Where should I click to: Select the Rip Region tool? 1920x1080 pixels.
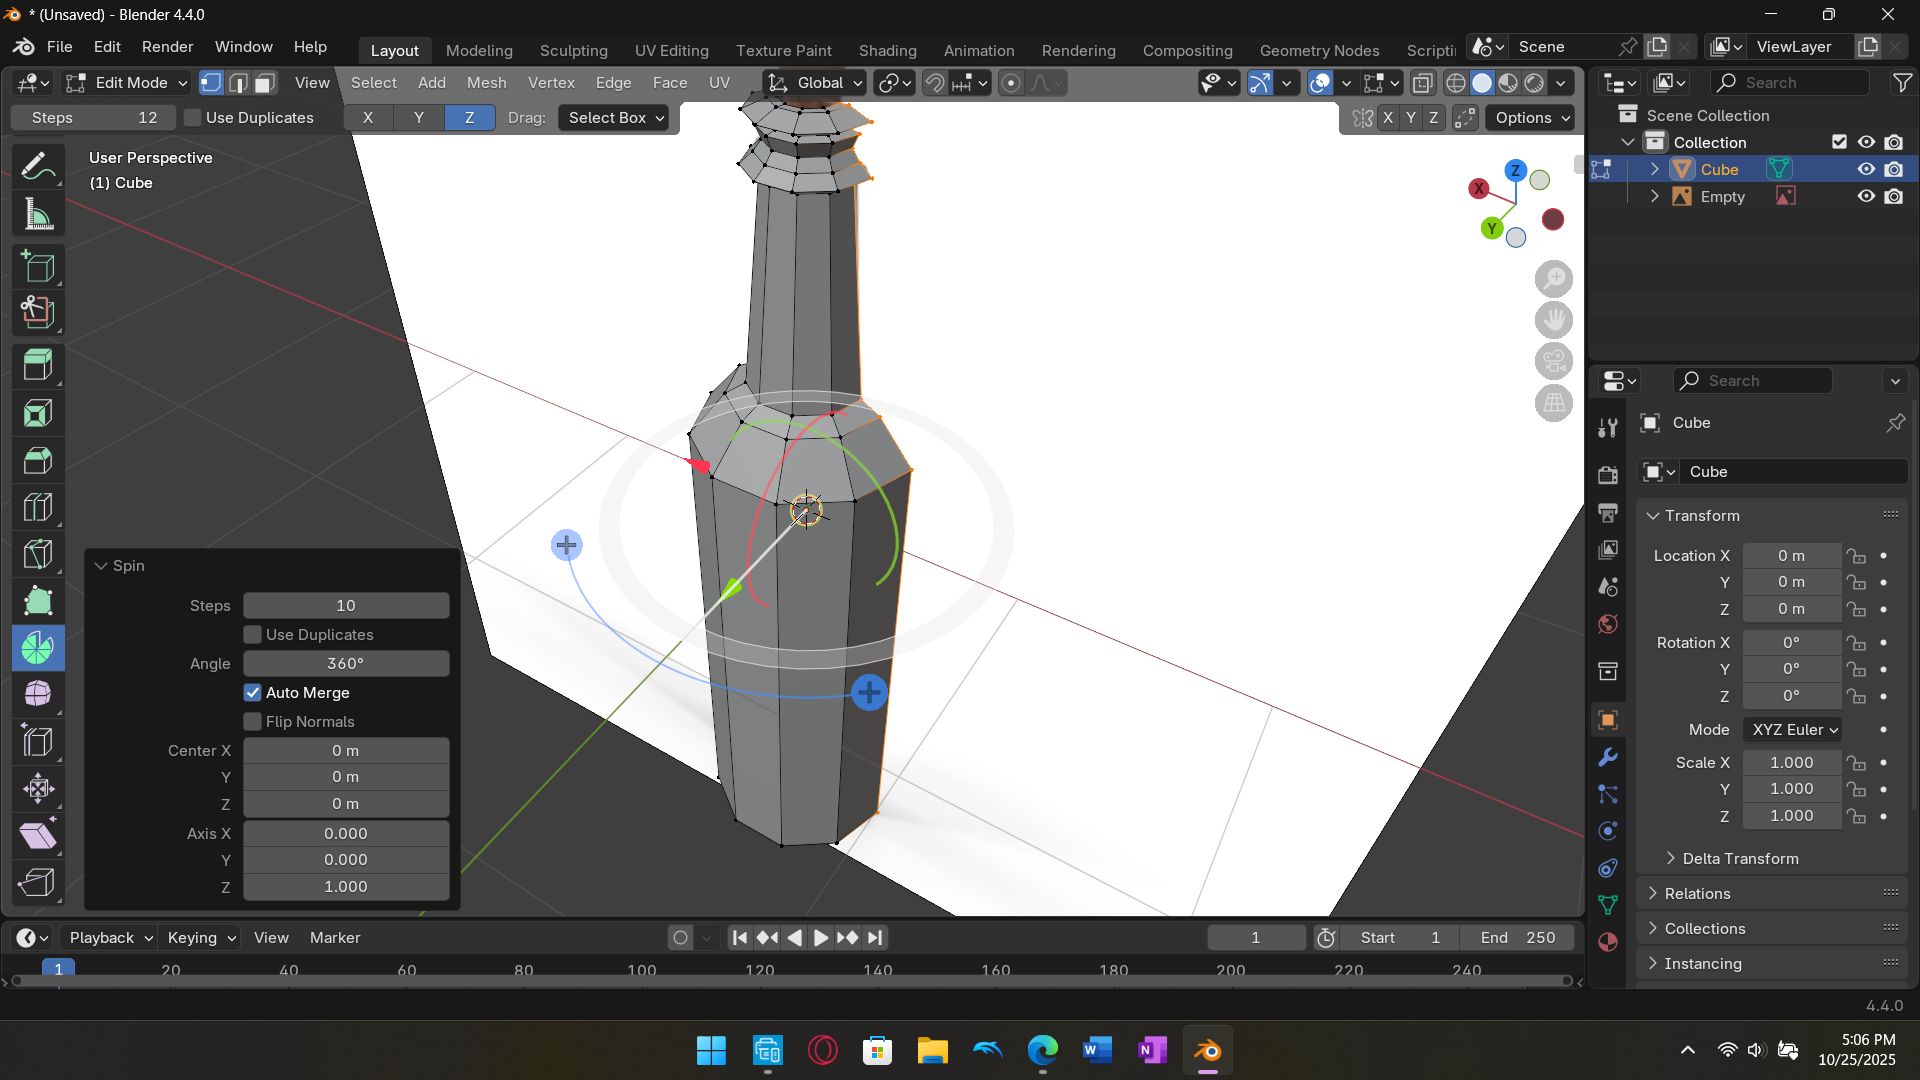(x=38, y=882)
